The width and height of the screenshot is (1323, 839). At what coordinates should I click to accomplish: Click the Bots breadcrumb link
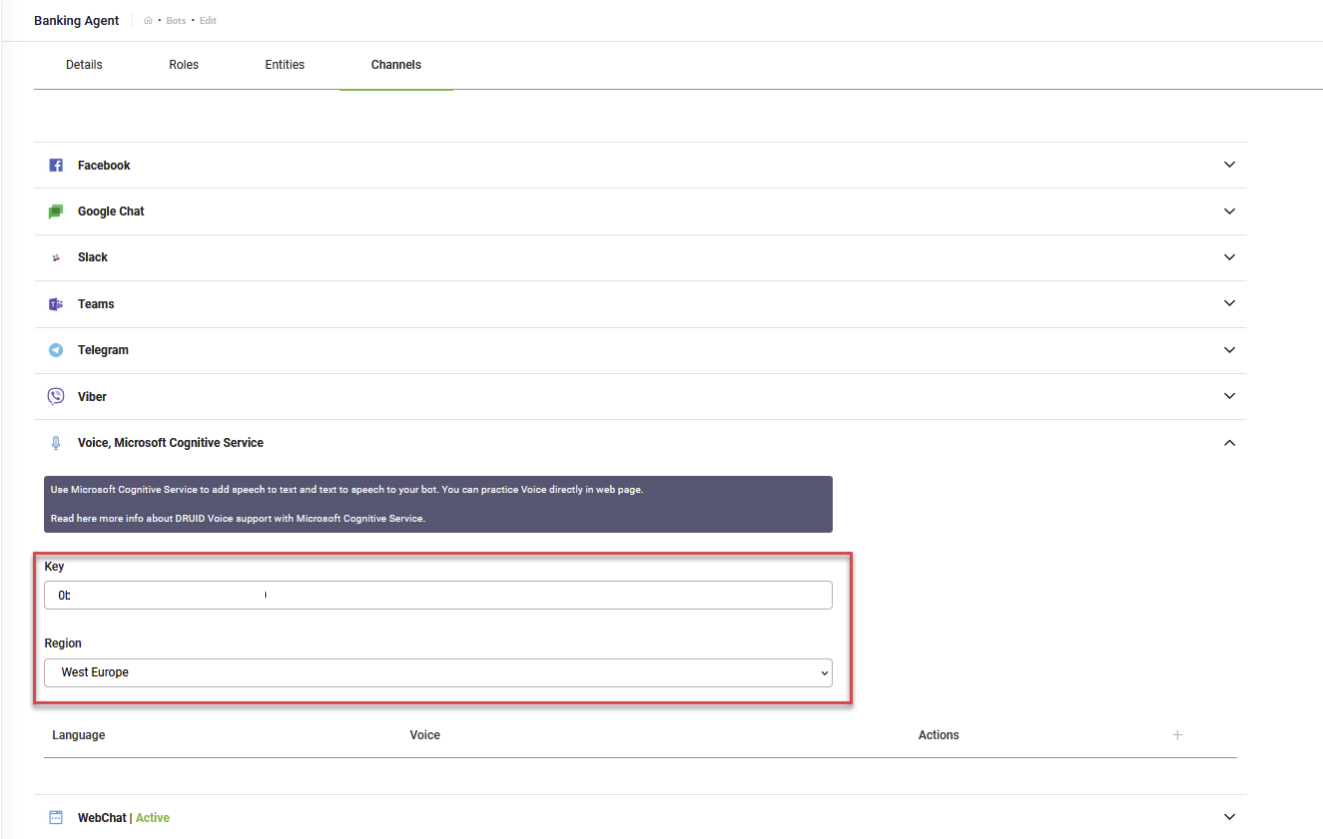click(176, 21)
